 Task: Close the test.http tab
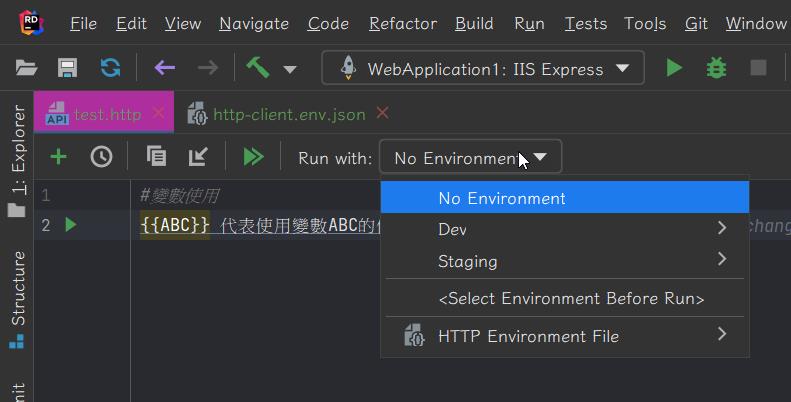pyautogui.click(x=158, y=113)
